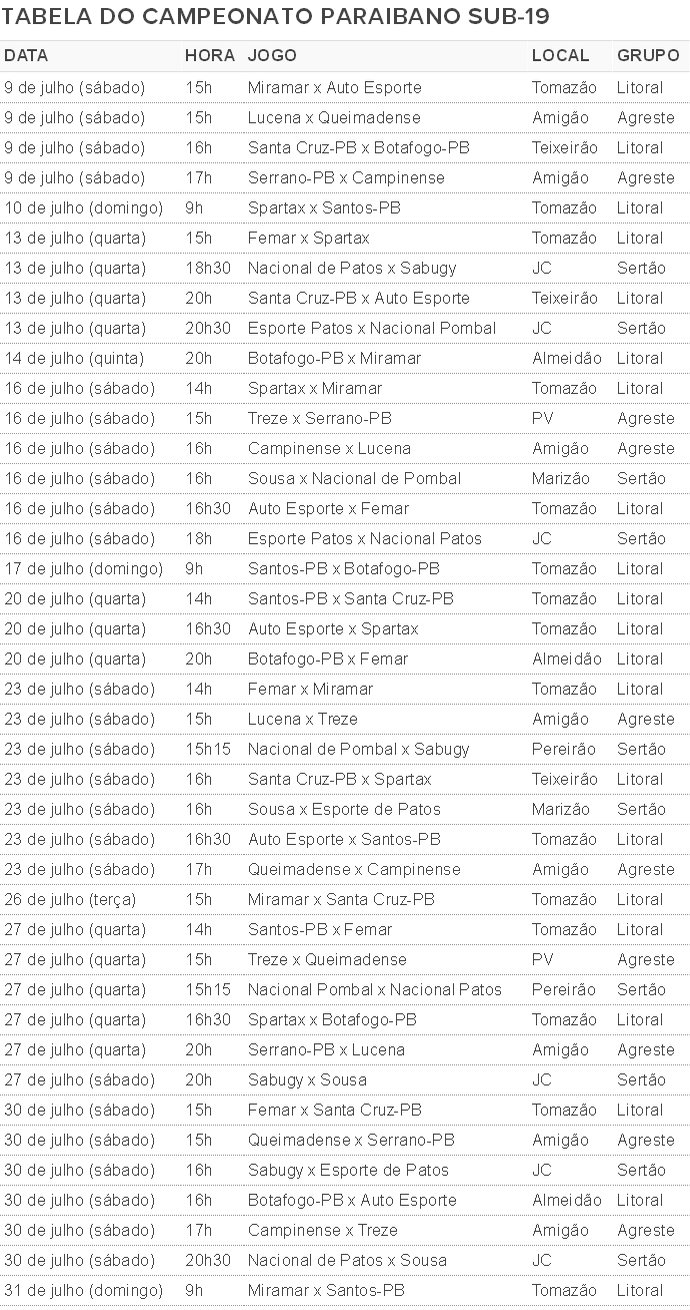This screenshot has width=690, height=1310.
Task: Select the Serrano-PB x Campinense match
Action: [x=346, y=178]
